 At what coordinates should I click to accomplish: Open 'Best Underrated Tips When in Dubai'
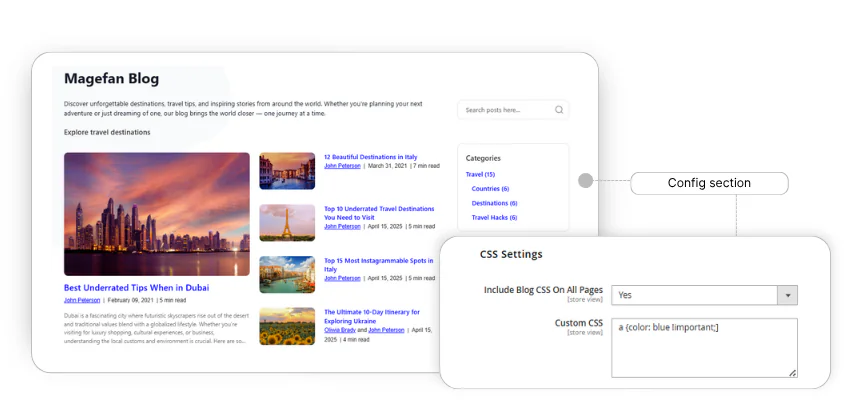(136, 288)
